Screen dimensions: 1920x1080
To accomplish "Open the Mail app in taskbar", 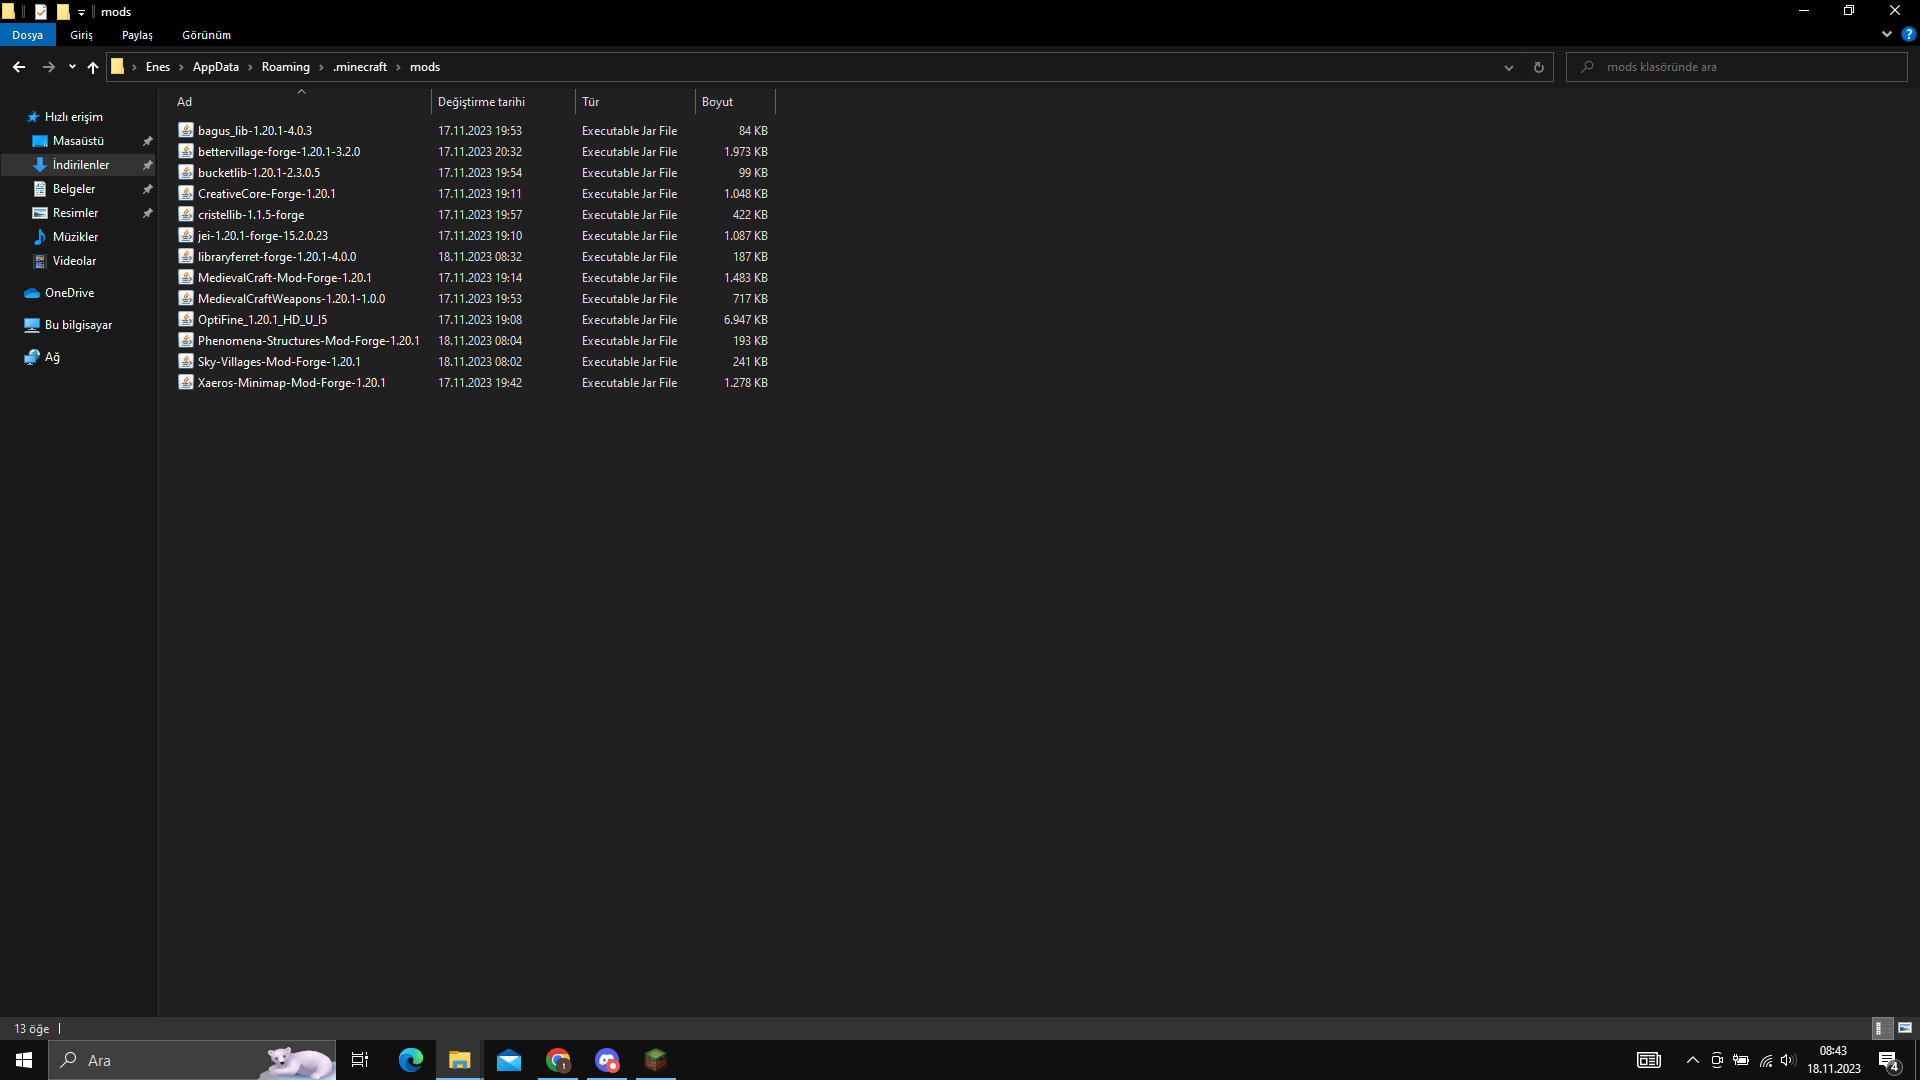I will pyautogui.click(x=509, y=1060).
